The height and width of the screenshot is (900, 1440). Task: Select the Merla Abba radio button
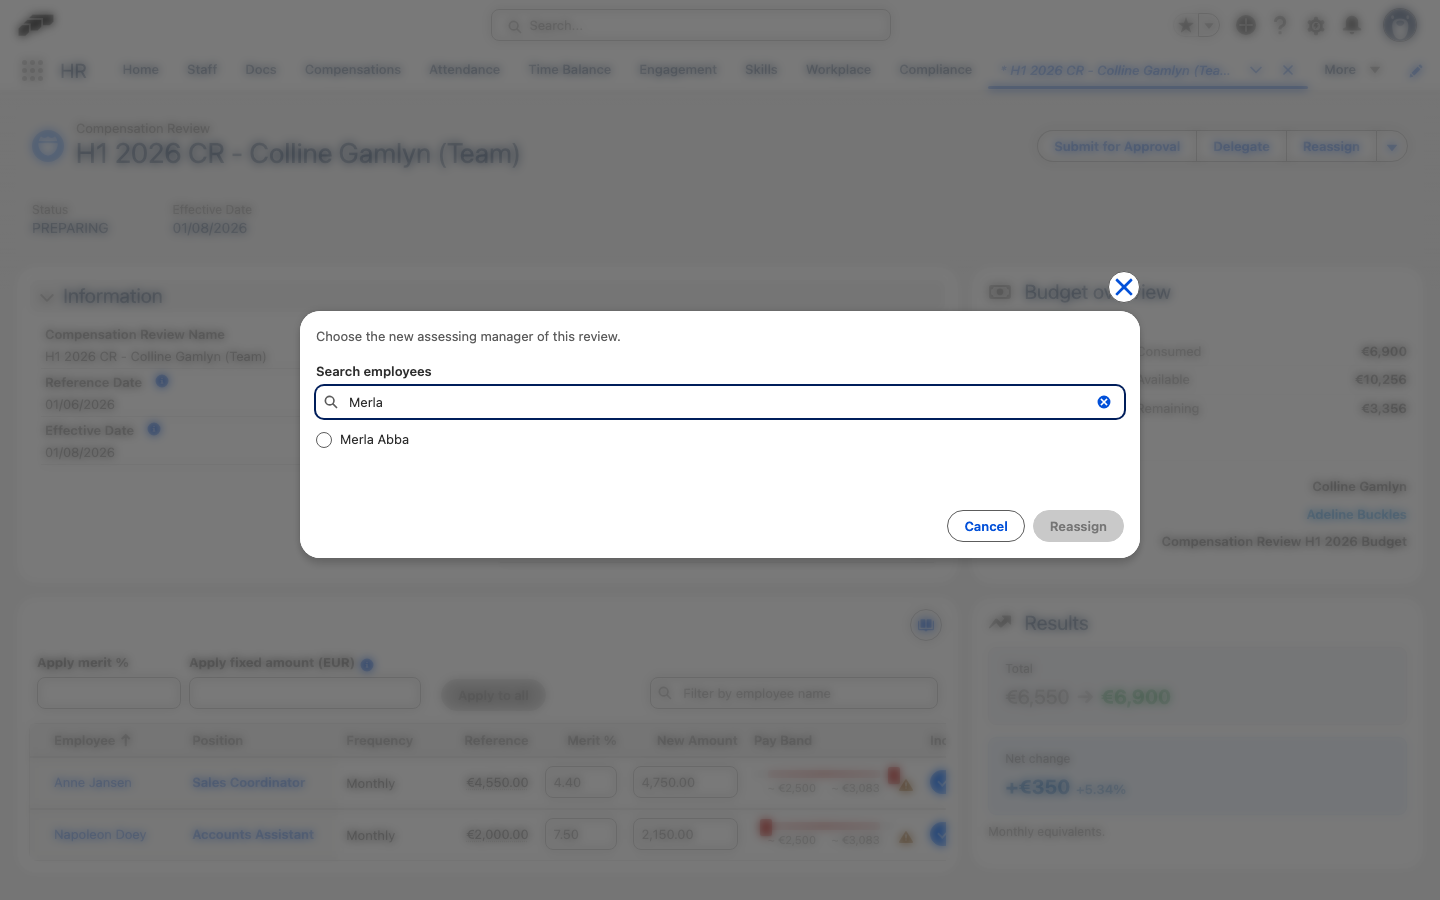click(x=324, y=440)
